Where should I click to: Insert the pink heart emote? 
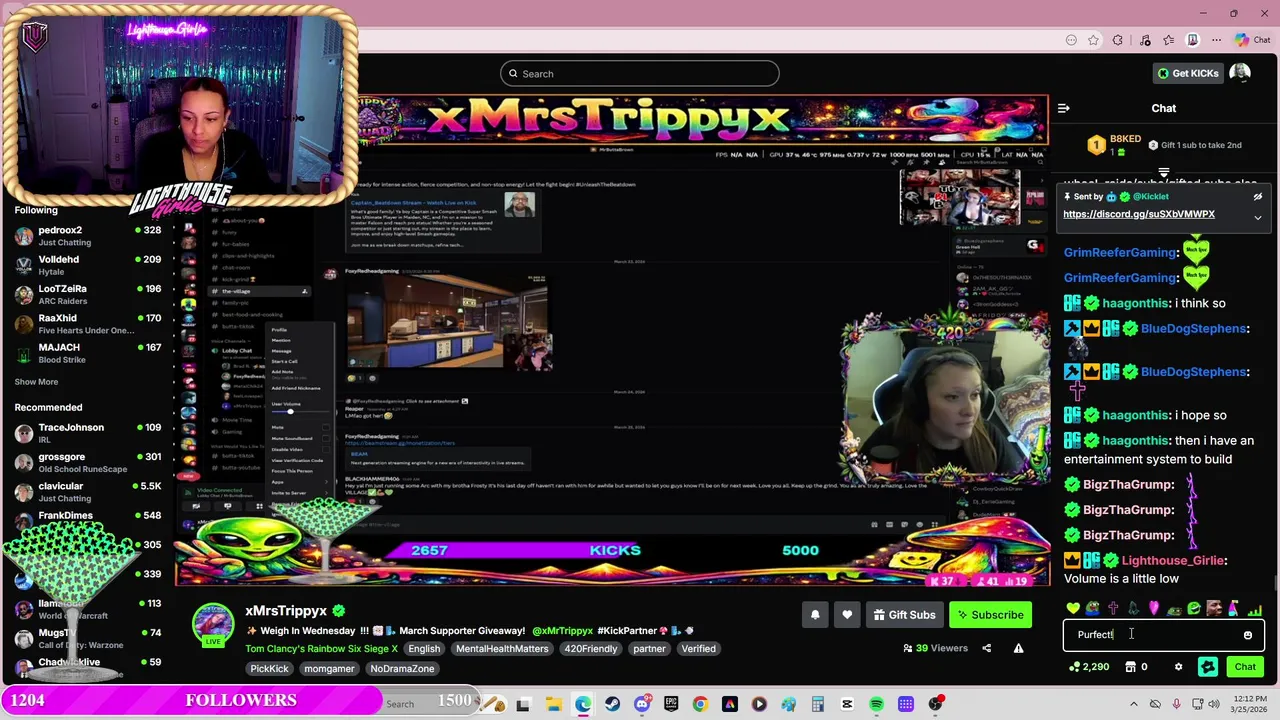tap(1153, 608)
